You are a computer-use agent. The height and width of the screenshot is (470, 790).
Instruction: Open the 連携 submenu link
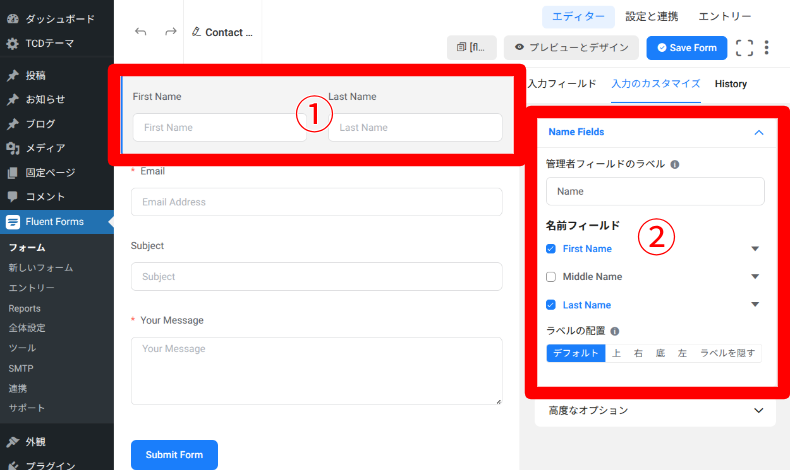tap(18, 388)
